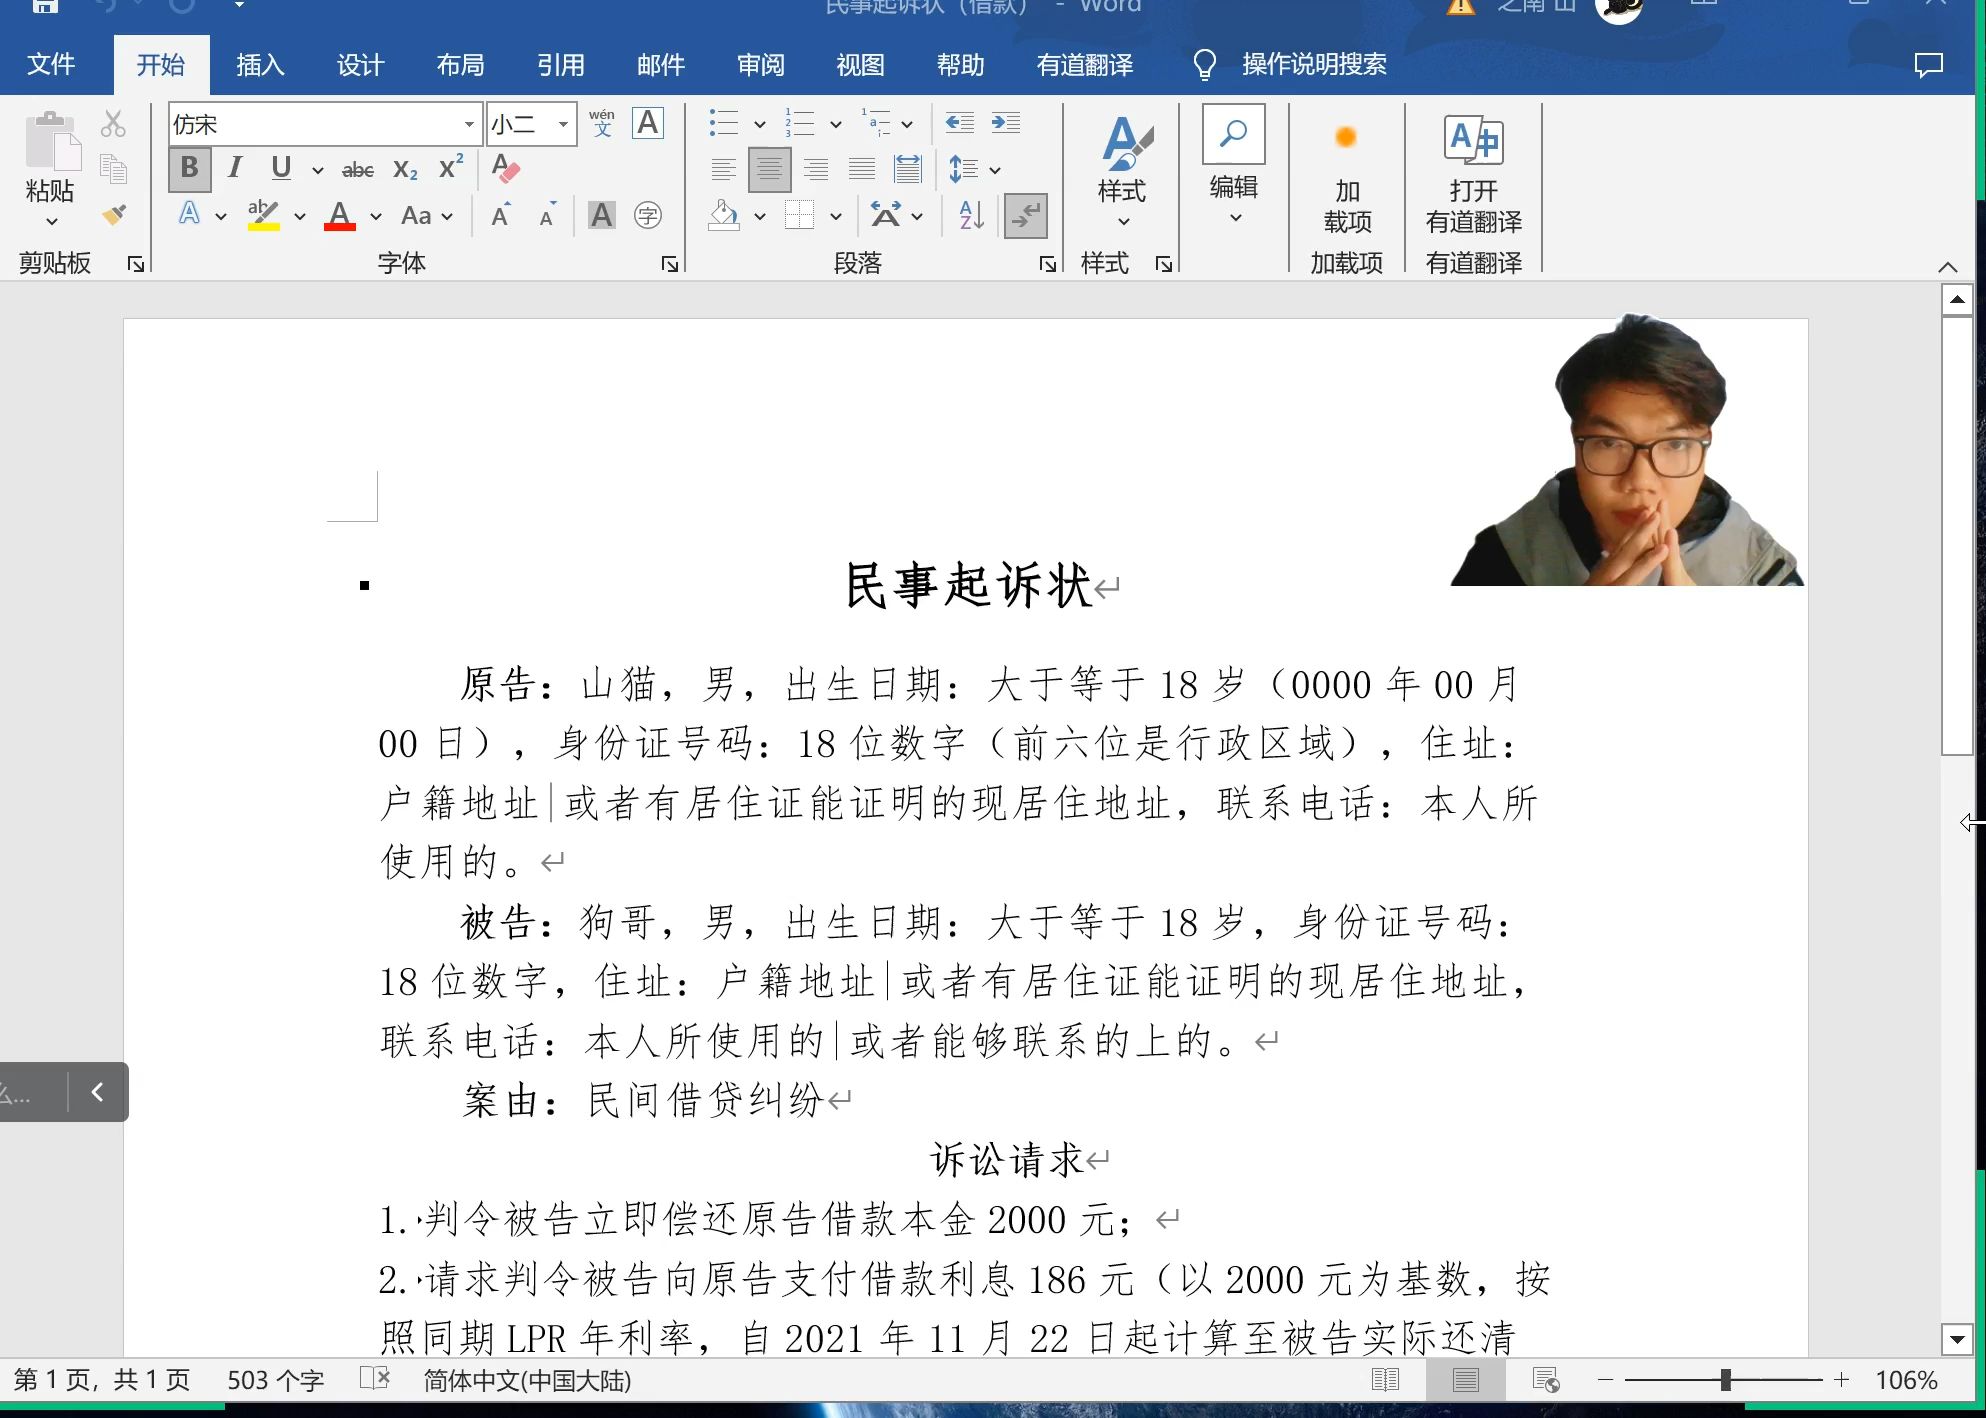Click the zoom slider handle
The image size is (1986, 1418).
pyautogui.click(x=1725, y=1380)
